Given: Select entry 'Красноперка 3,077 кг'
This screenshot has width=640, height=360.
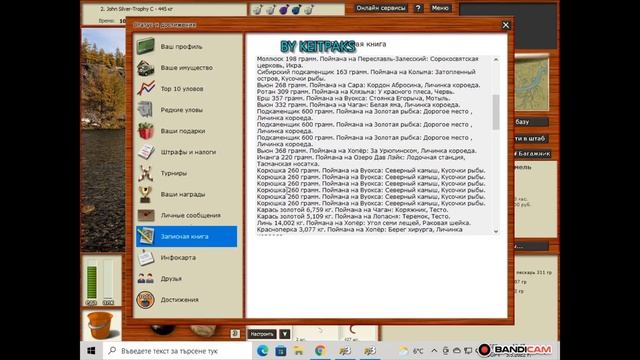Looking at the screenshot, I should point(360,230).
